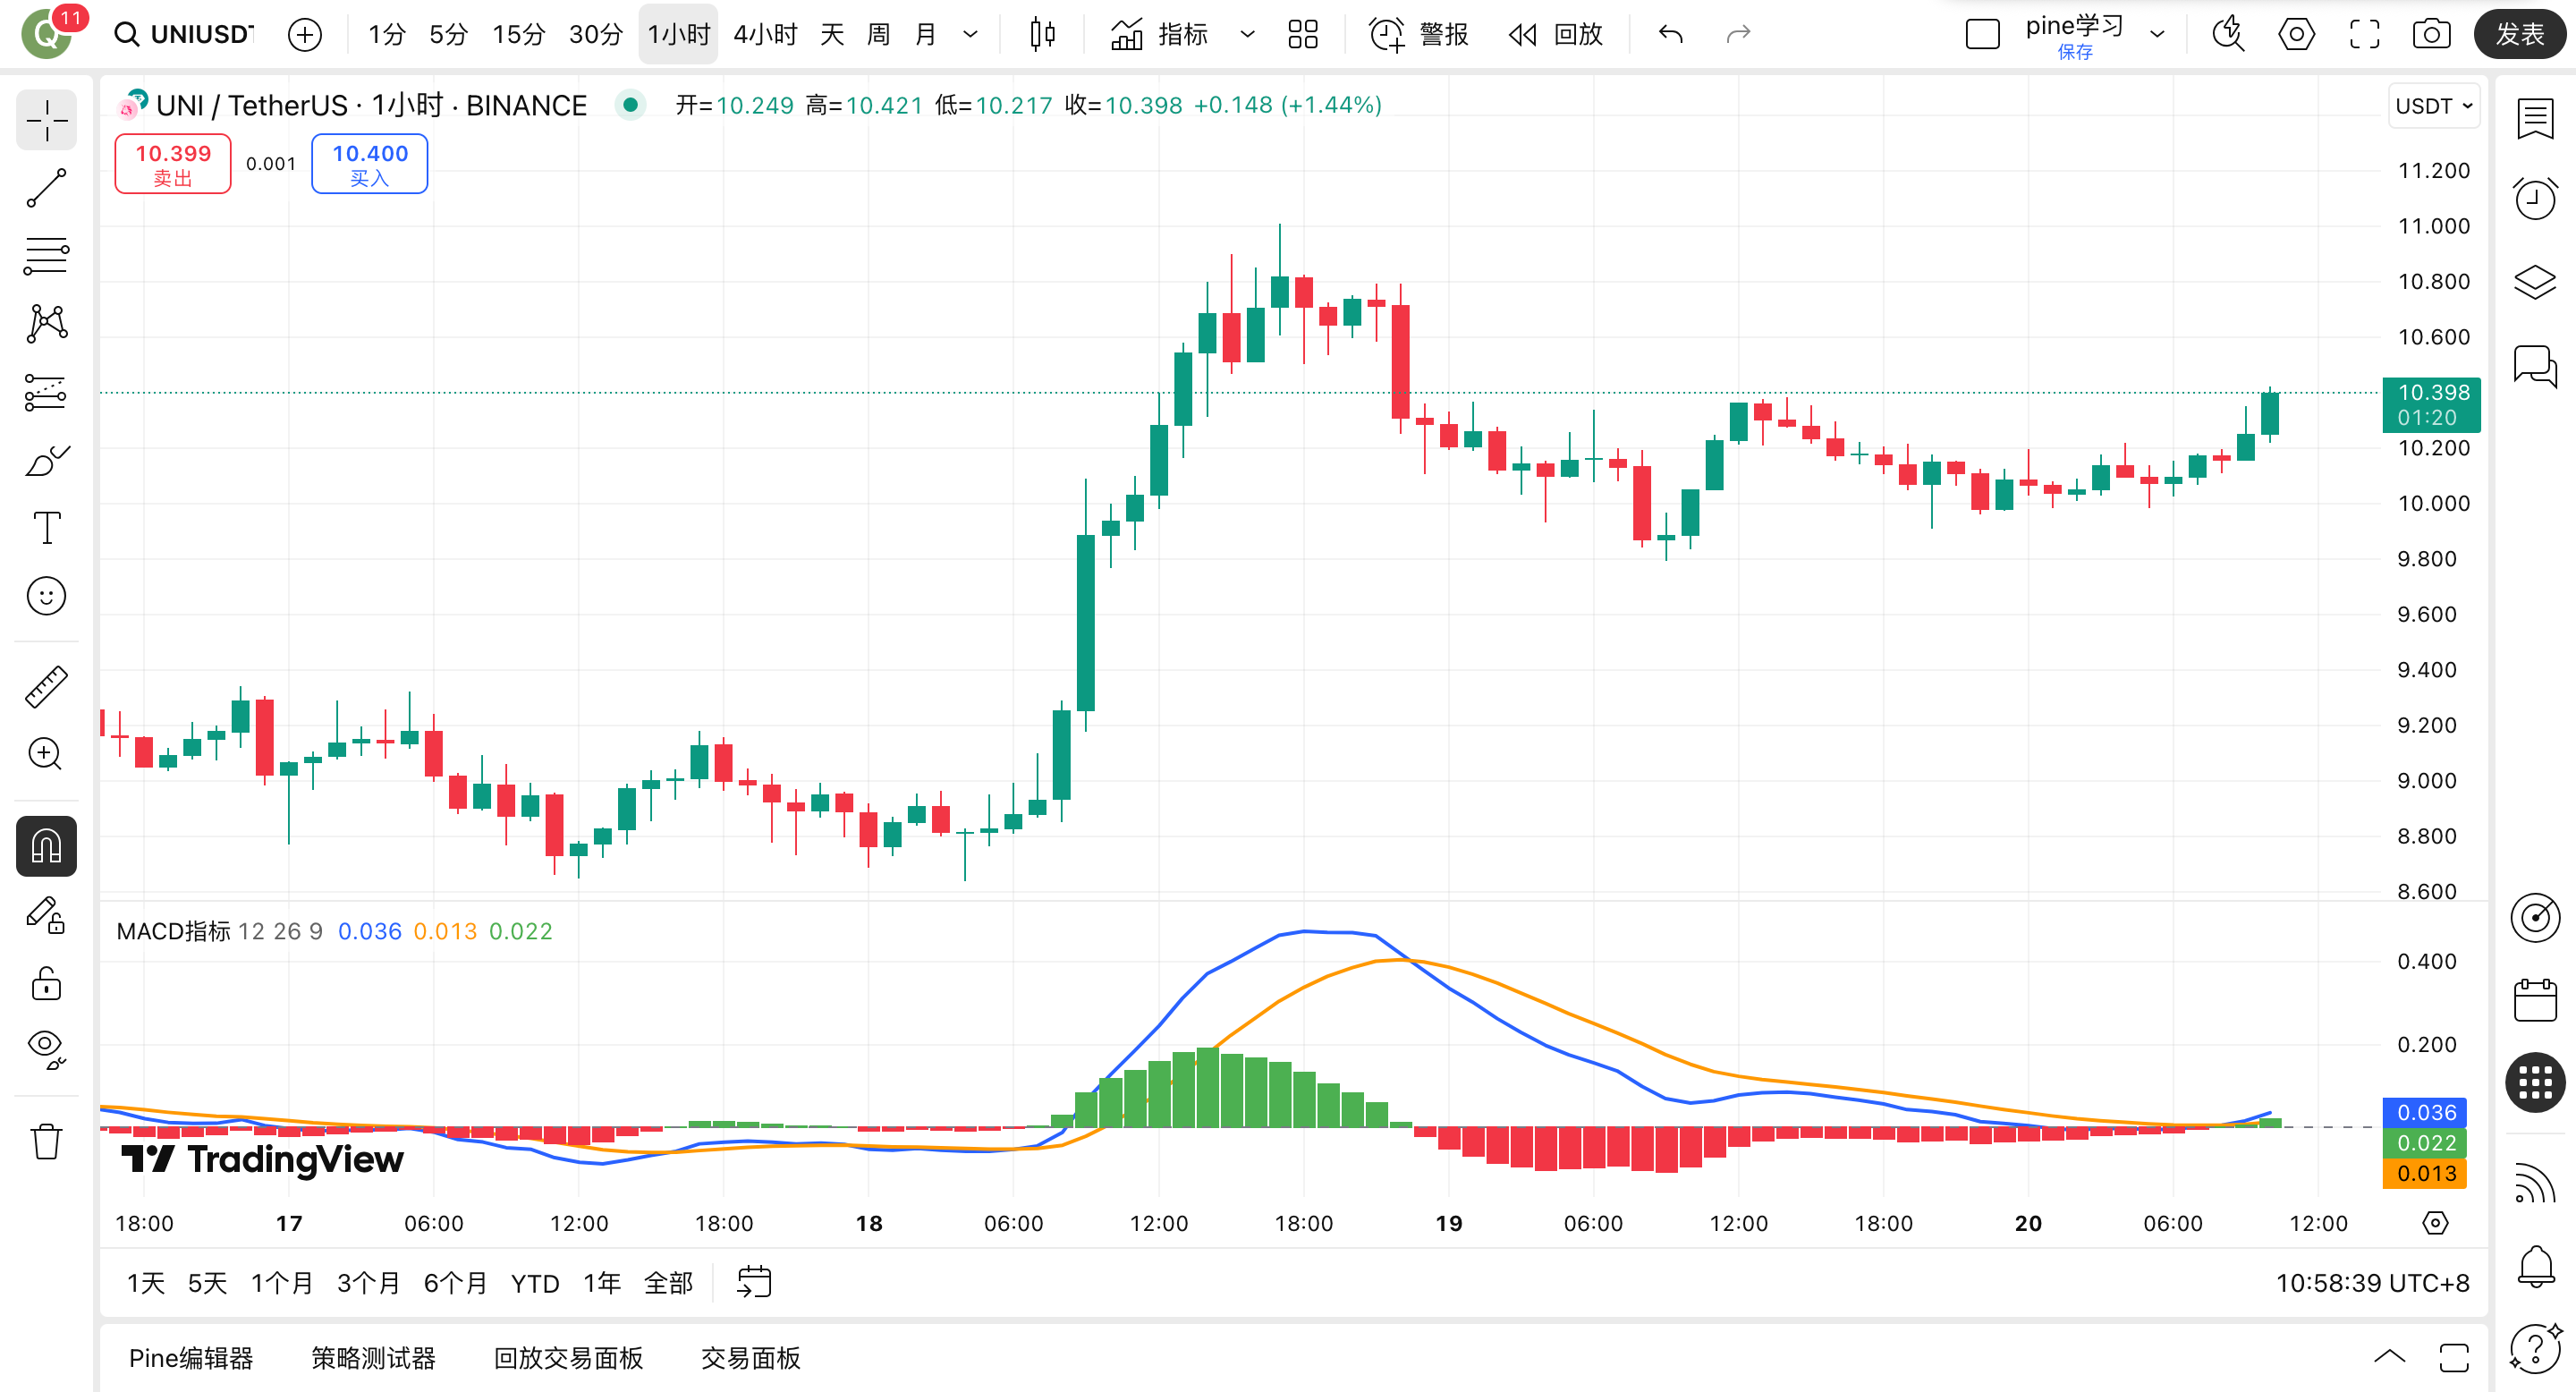Click the text annotation tool
The height and width of the screenshot is (1392, 2576).
point(46,527)
